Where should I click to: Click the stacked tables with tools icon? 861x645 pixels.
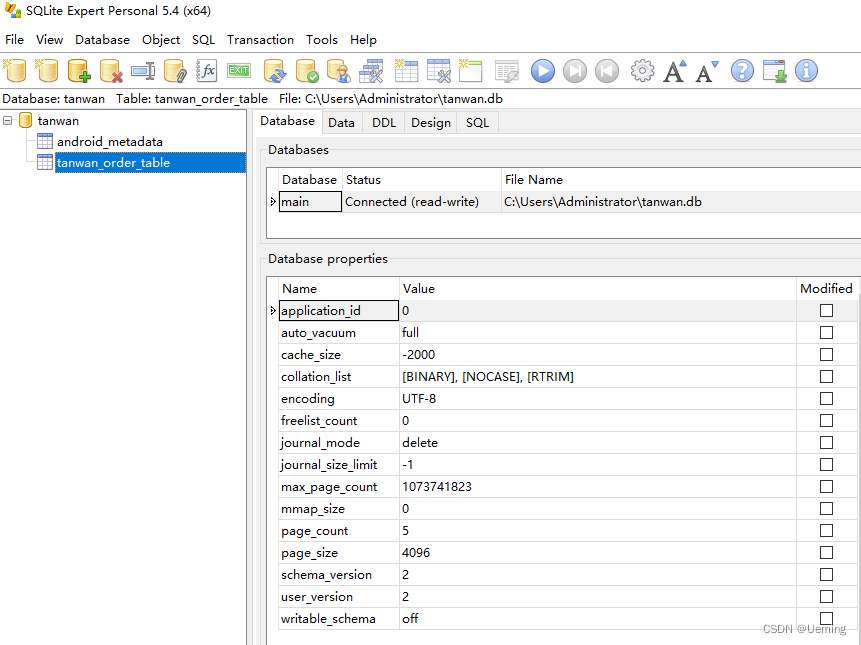tap(371, 71)
